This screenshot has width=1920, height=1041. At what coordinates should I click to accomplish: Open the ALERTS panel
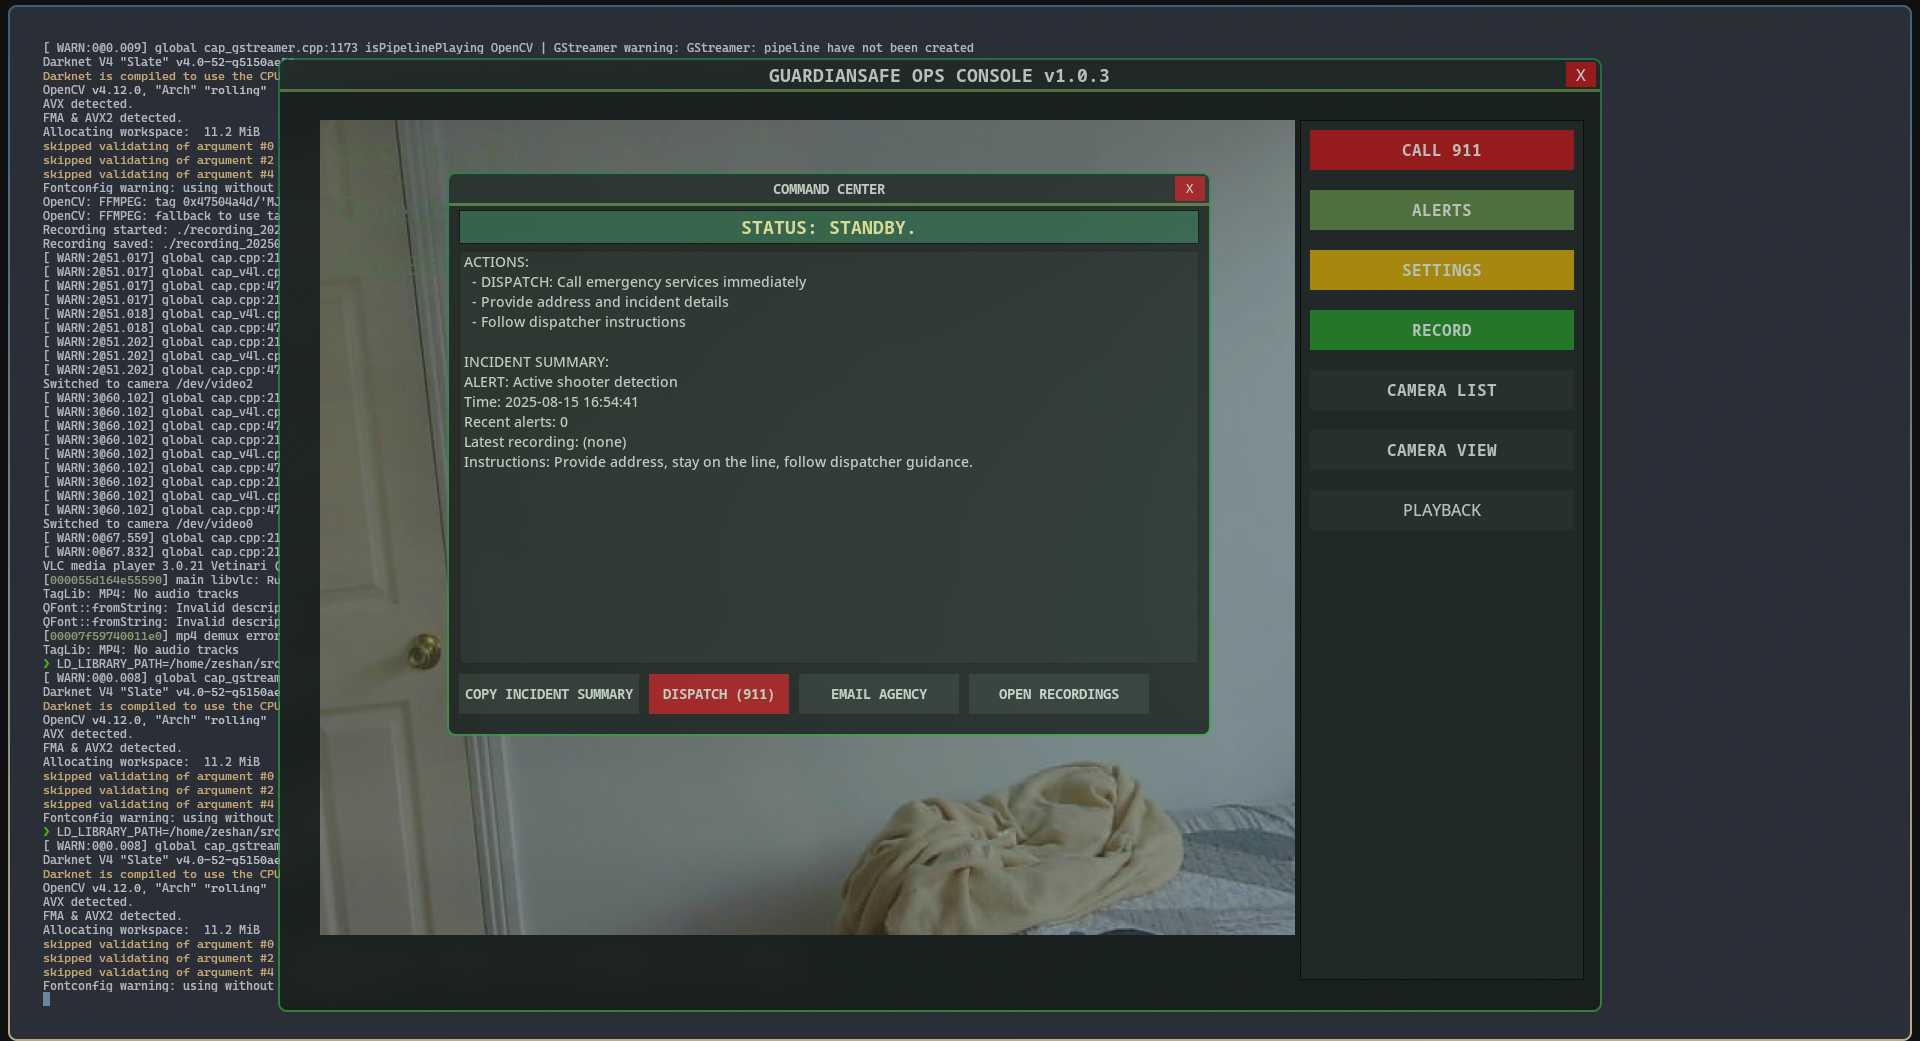pyautogui.click(x=1440, y=210)
